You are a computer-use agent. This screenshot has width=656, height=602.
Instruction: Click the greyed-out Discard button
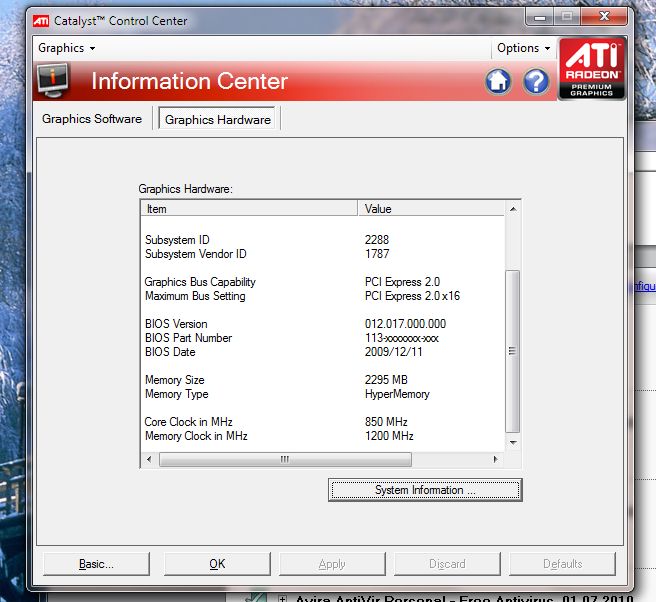tap(447, 564)
